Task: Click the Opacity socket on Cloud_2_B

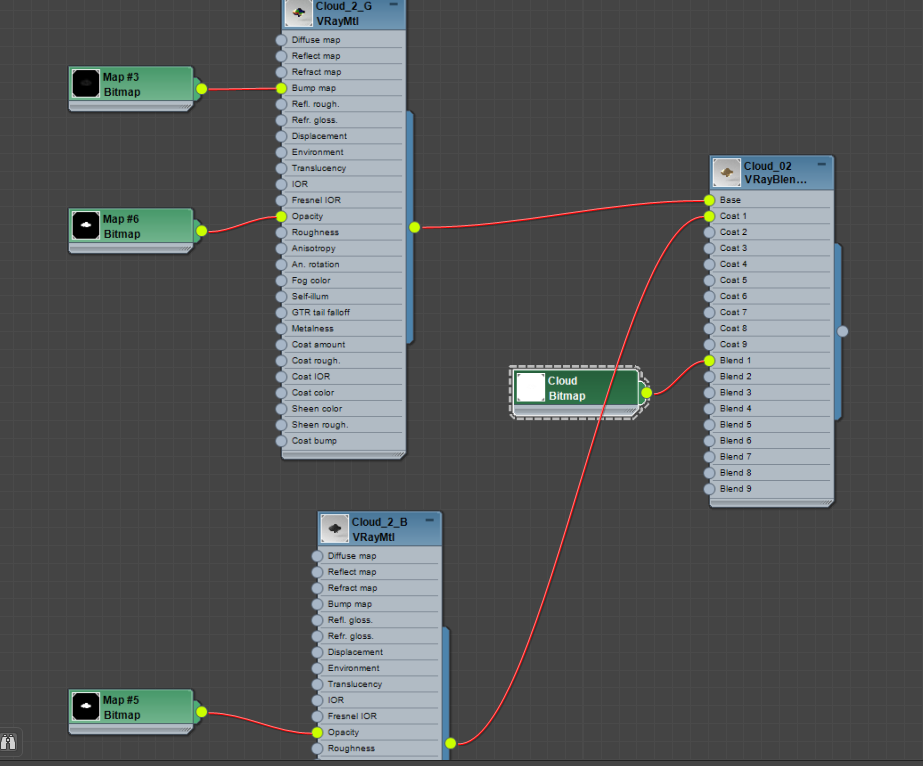Action: click(x=317, y=732)
